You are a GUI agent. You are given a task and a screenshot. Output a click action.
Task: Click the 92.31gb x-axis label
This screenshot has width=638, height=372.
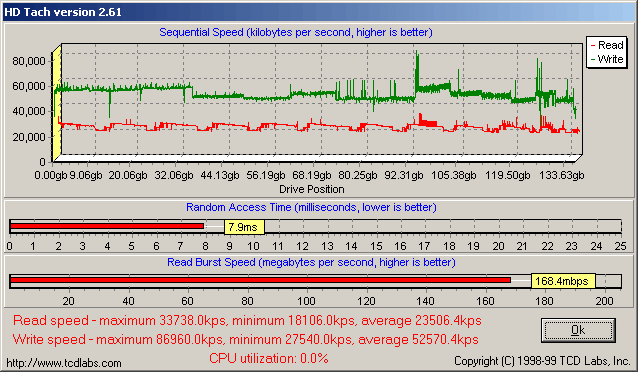click(404, 175)
